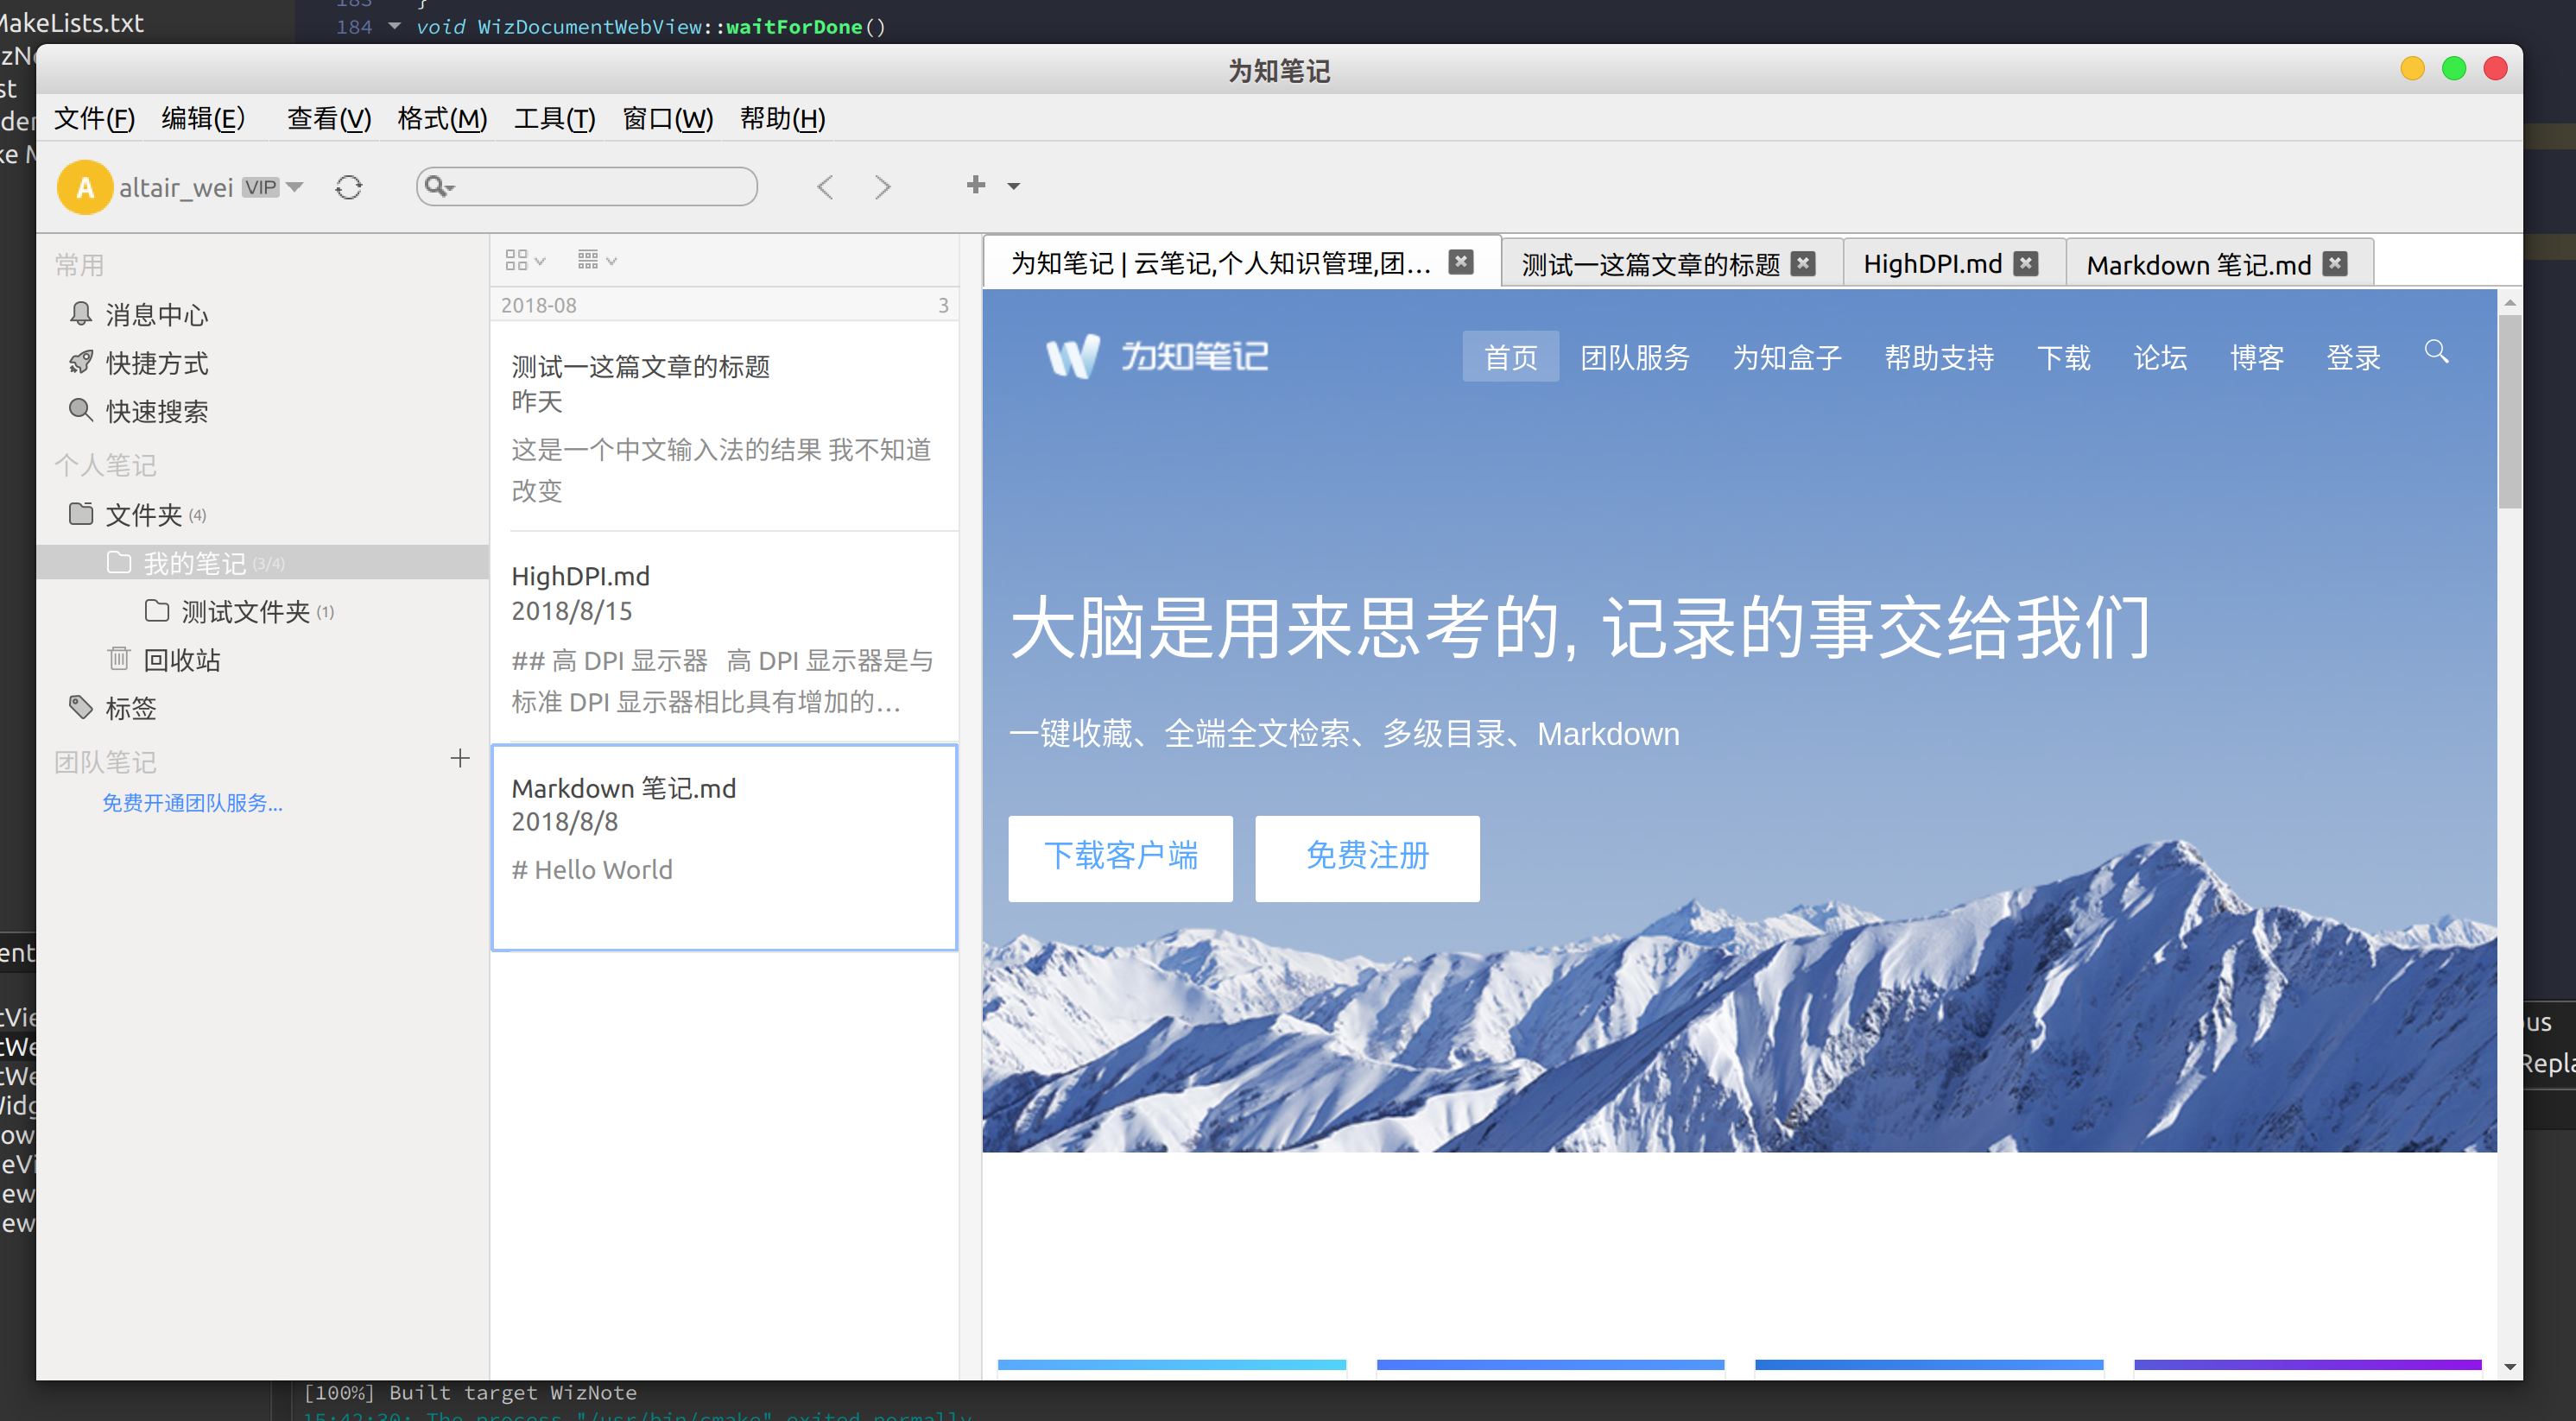Open the account dropdown next to VIP

pyautogui.click(x=294, y=186)
